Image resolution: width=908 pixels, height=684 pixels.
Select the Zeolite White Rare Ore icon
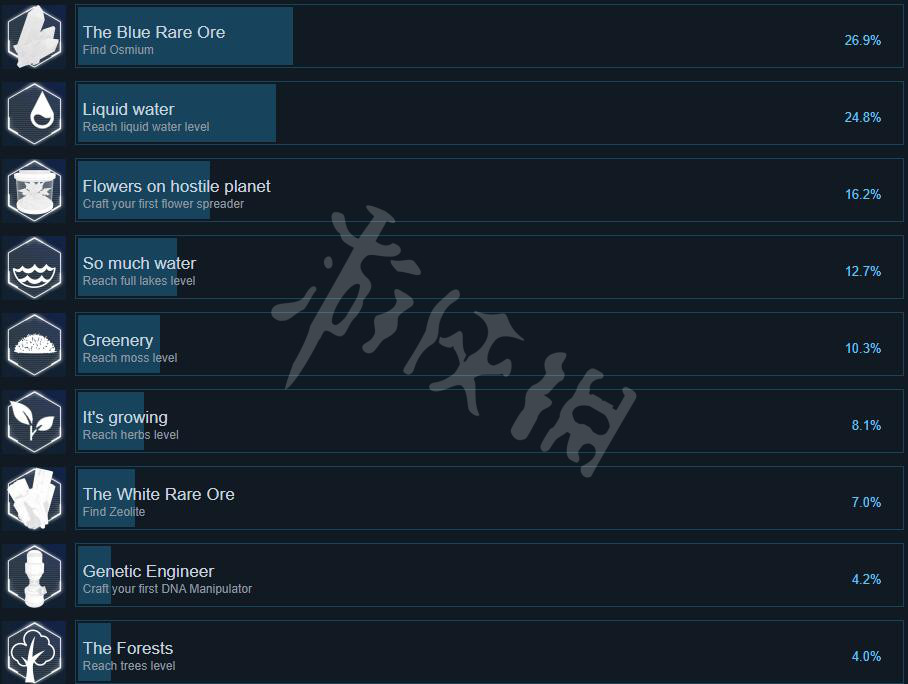coord(34,499)
